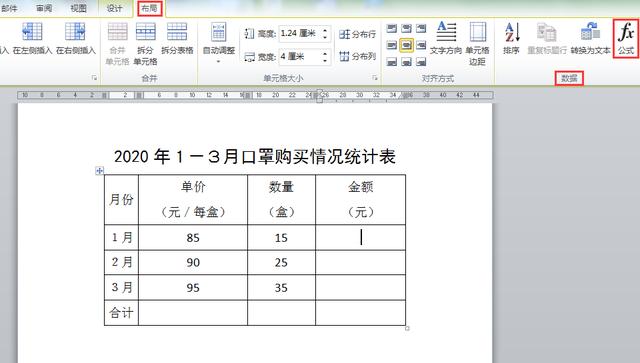Open Rows & Columns group dialog launcher
This screenshot has height=363, width=640.
[94, 78]
